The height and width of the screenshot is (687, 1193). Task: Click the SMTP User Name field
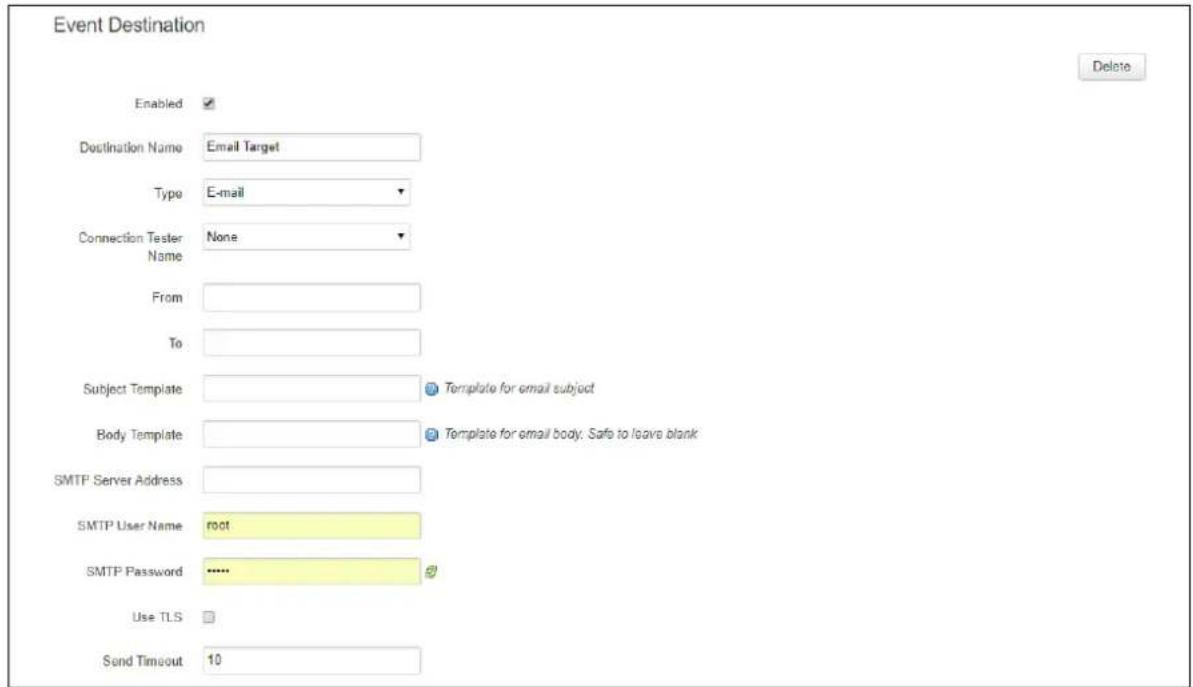[x=311, y=526]
